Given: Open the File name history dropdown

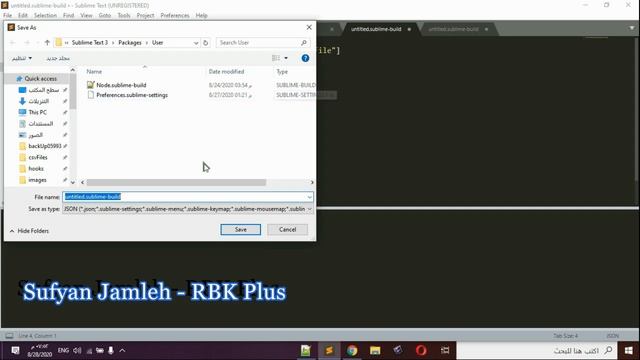Looking at the screenshot, I should pyautogui.click(x=309, y=197).
